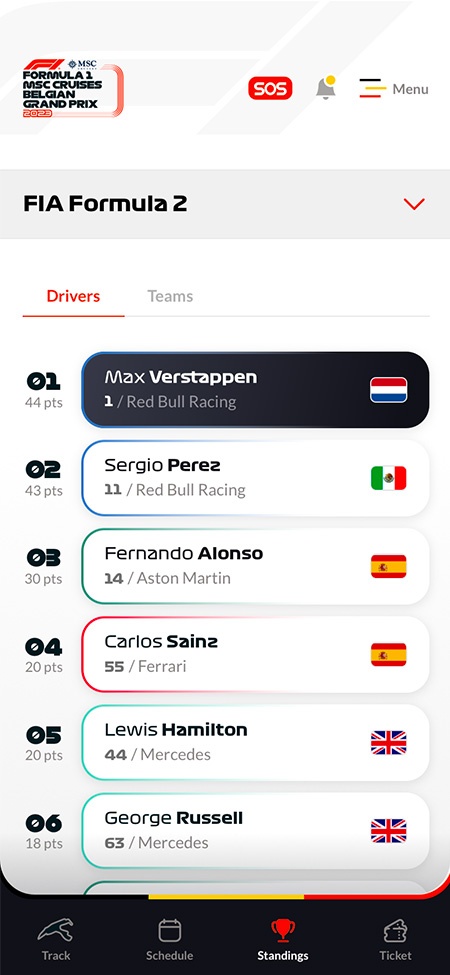This screenshot has width=450, height=975.
Task: Expand the FIA Formula 2 chevron
Action: [414, 204]
